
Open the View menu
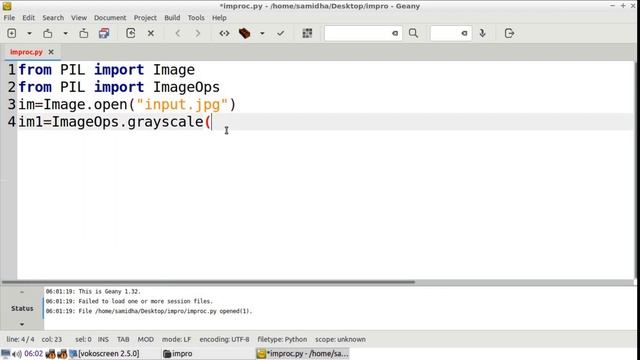point(79,18)
